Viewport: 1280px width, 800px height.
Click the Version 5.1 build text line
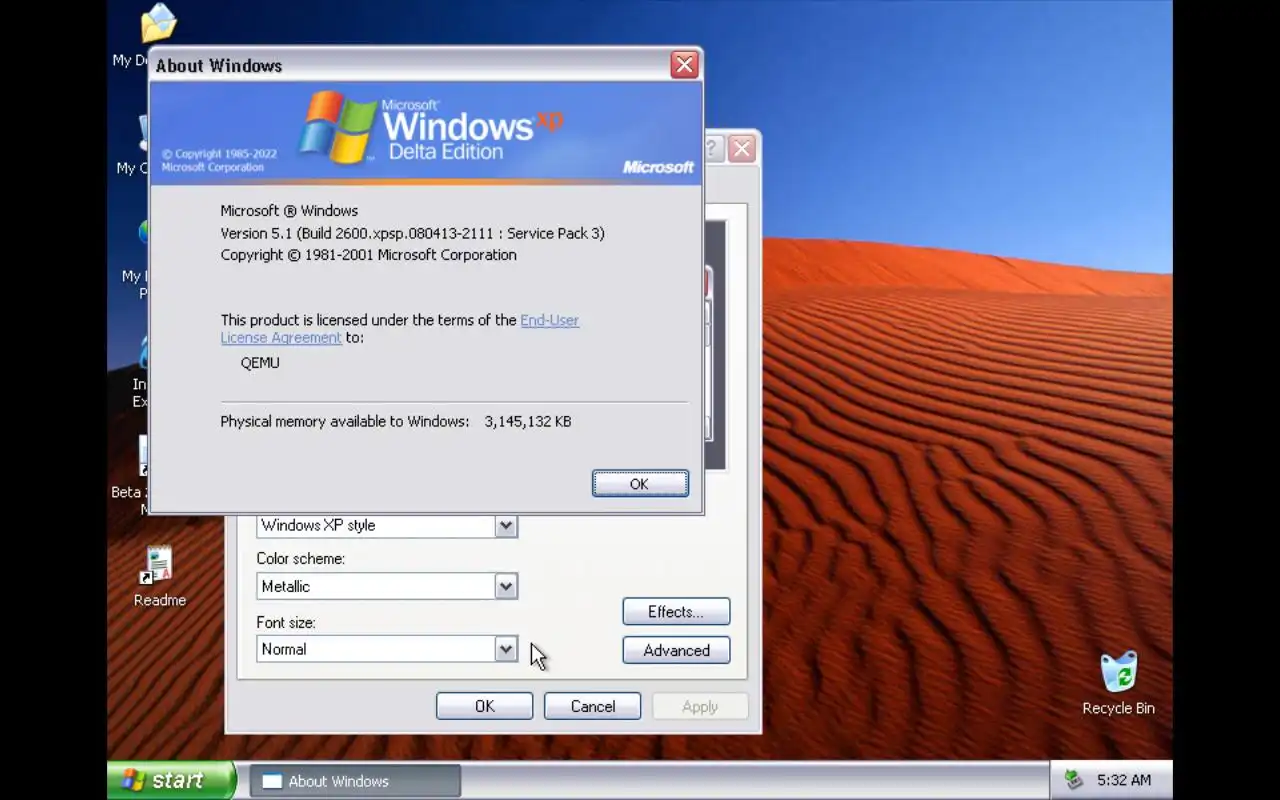click(x=412, y=233)
